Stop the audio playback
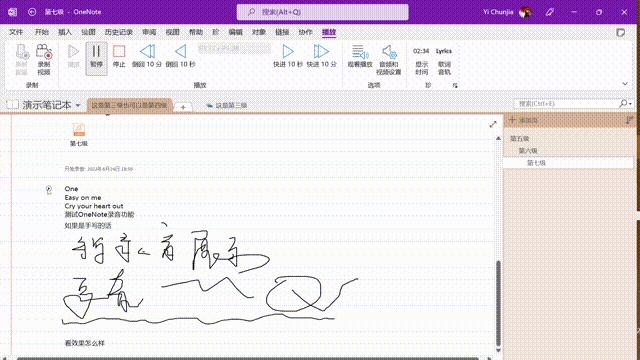Viewport: 640px width, 360px height. (x=119, y=56)
